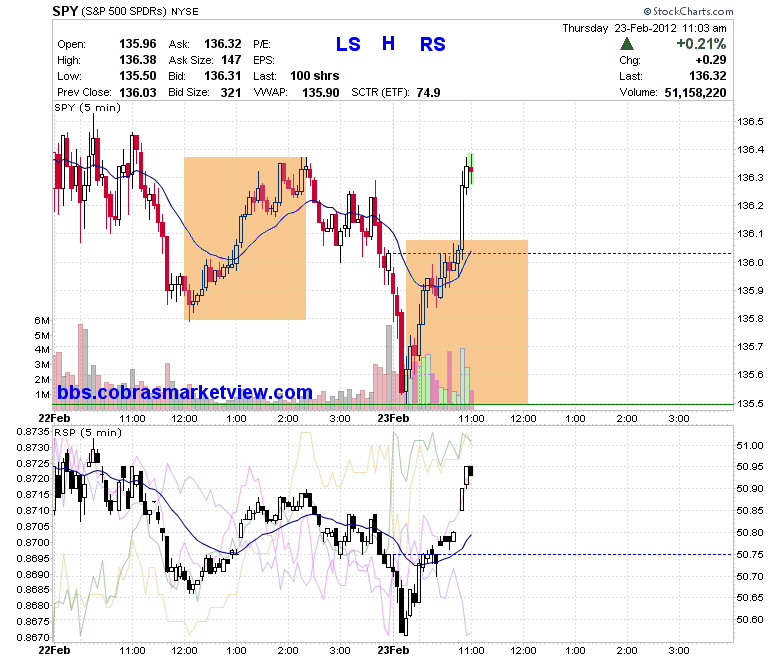
Task: Click the blue RS annotation label
Action: click(432, 44)
